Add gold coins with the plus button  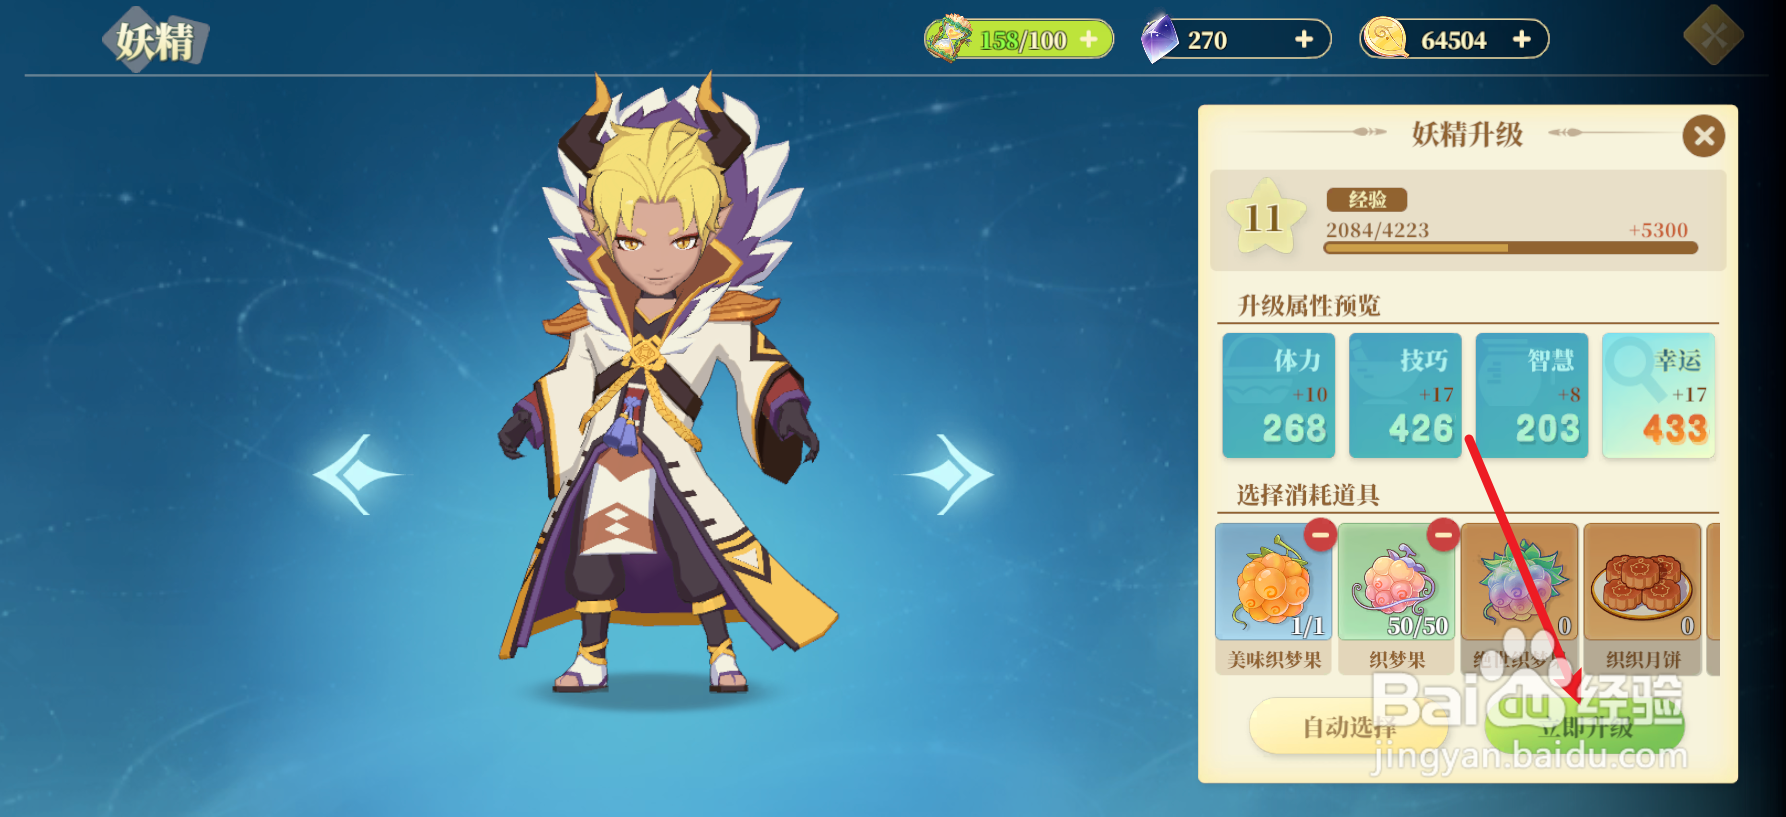[x=1522, y=39]
